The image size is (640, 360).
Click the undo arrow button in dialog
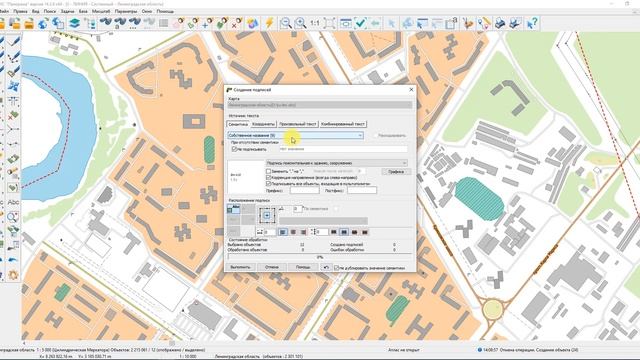coord(326,267)
